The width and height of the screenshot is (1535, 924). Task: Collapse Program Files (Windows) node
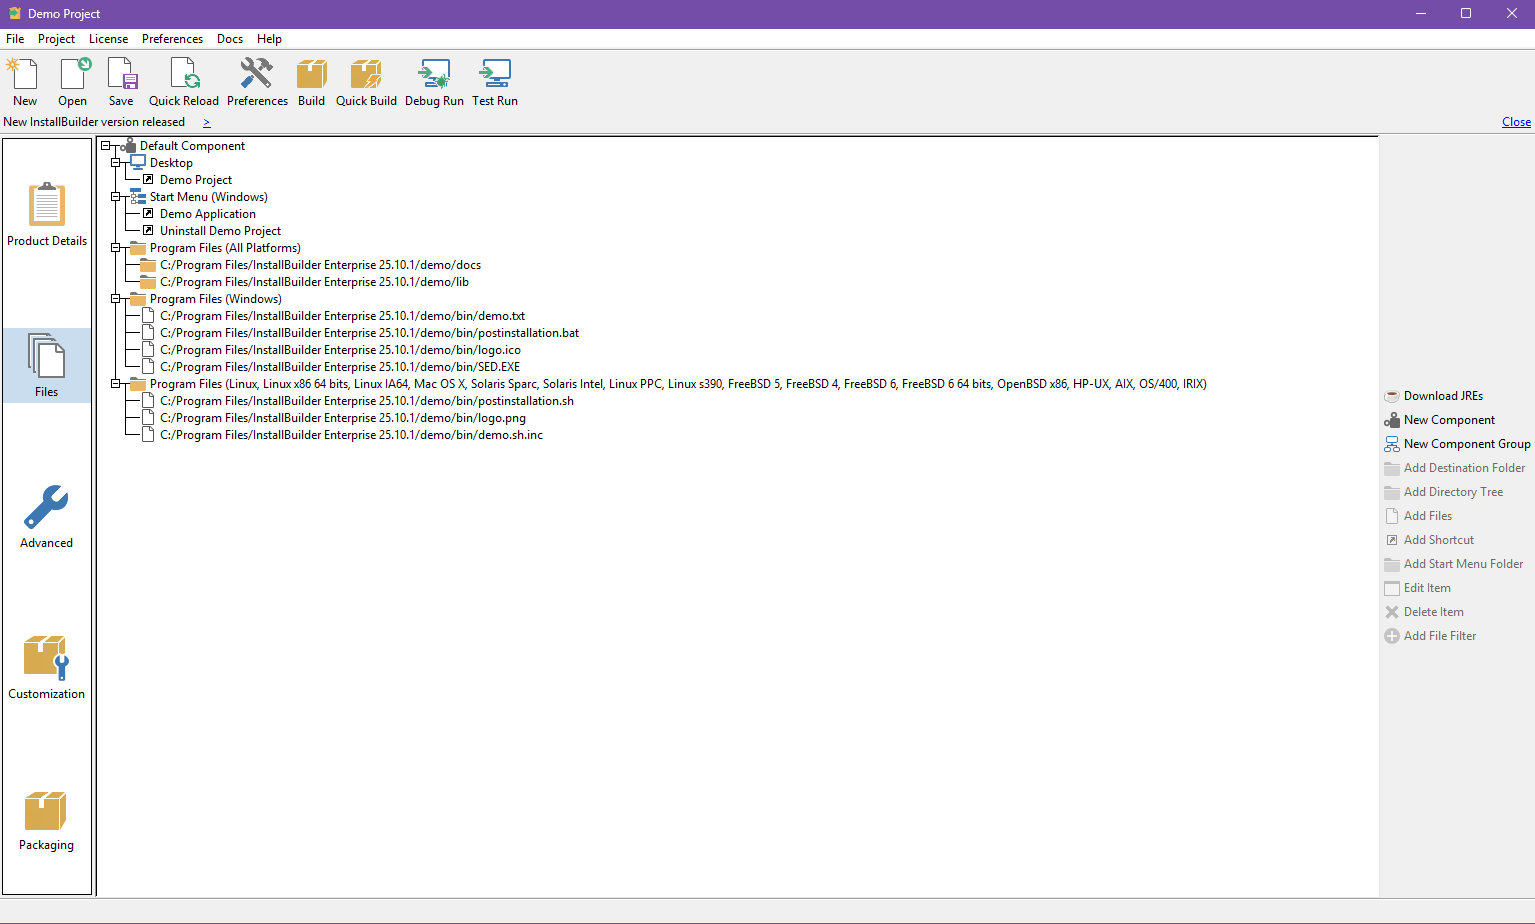pyautogui.click(x=115, y=299)
